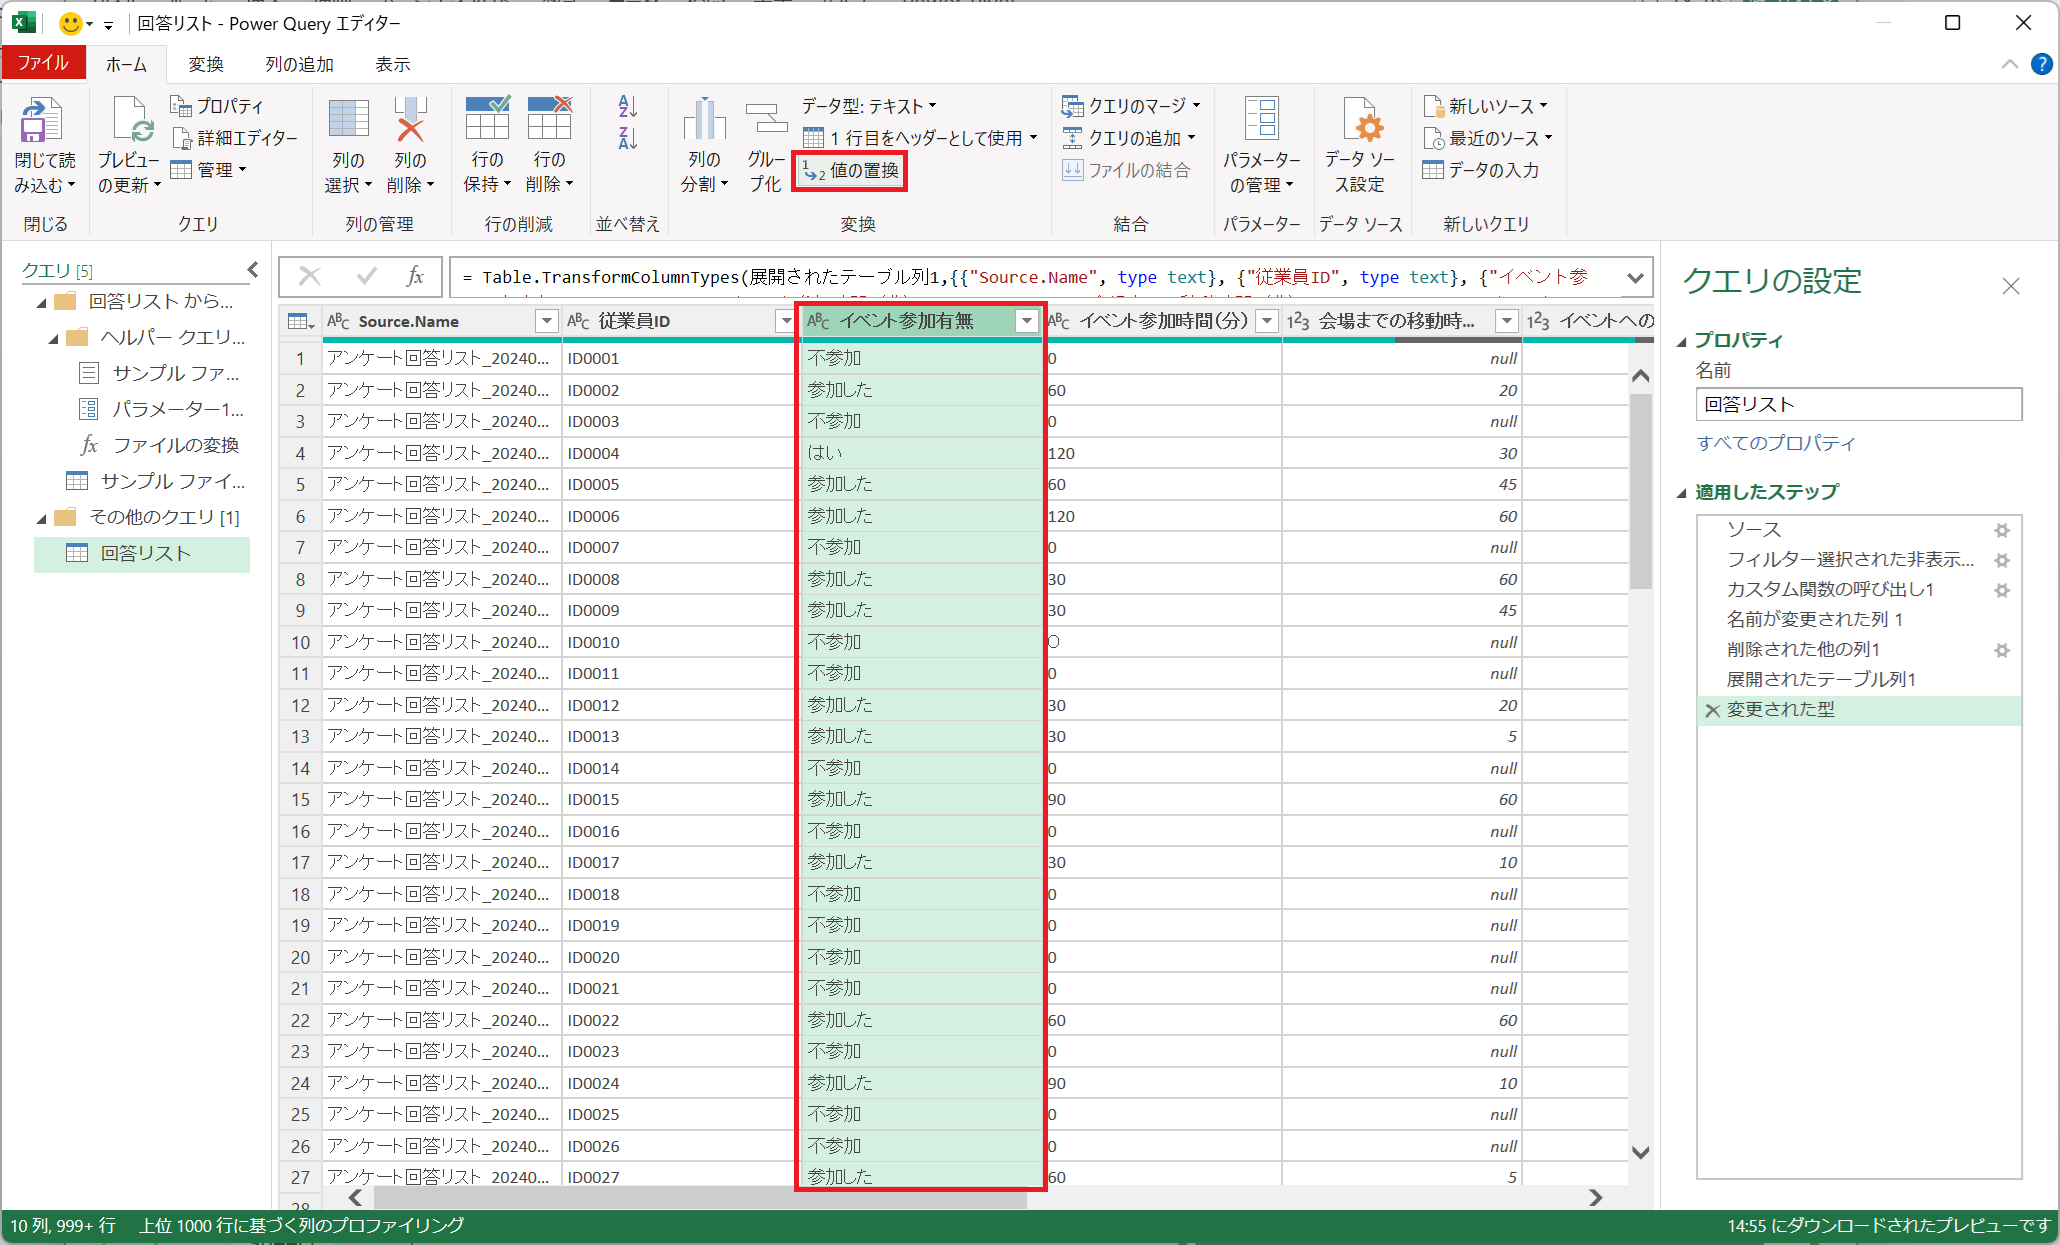Screen dimensions: 2060x1245
Task: Open gear settings for カスタム関数の呼び出し1 step
Action: coord(2002,590)
